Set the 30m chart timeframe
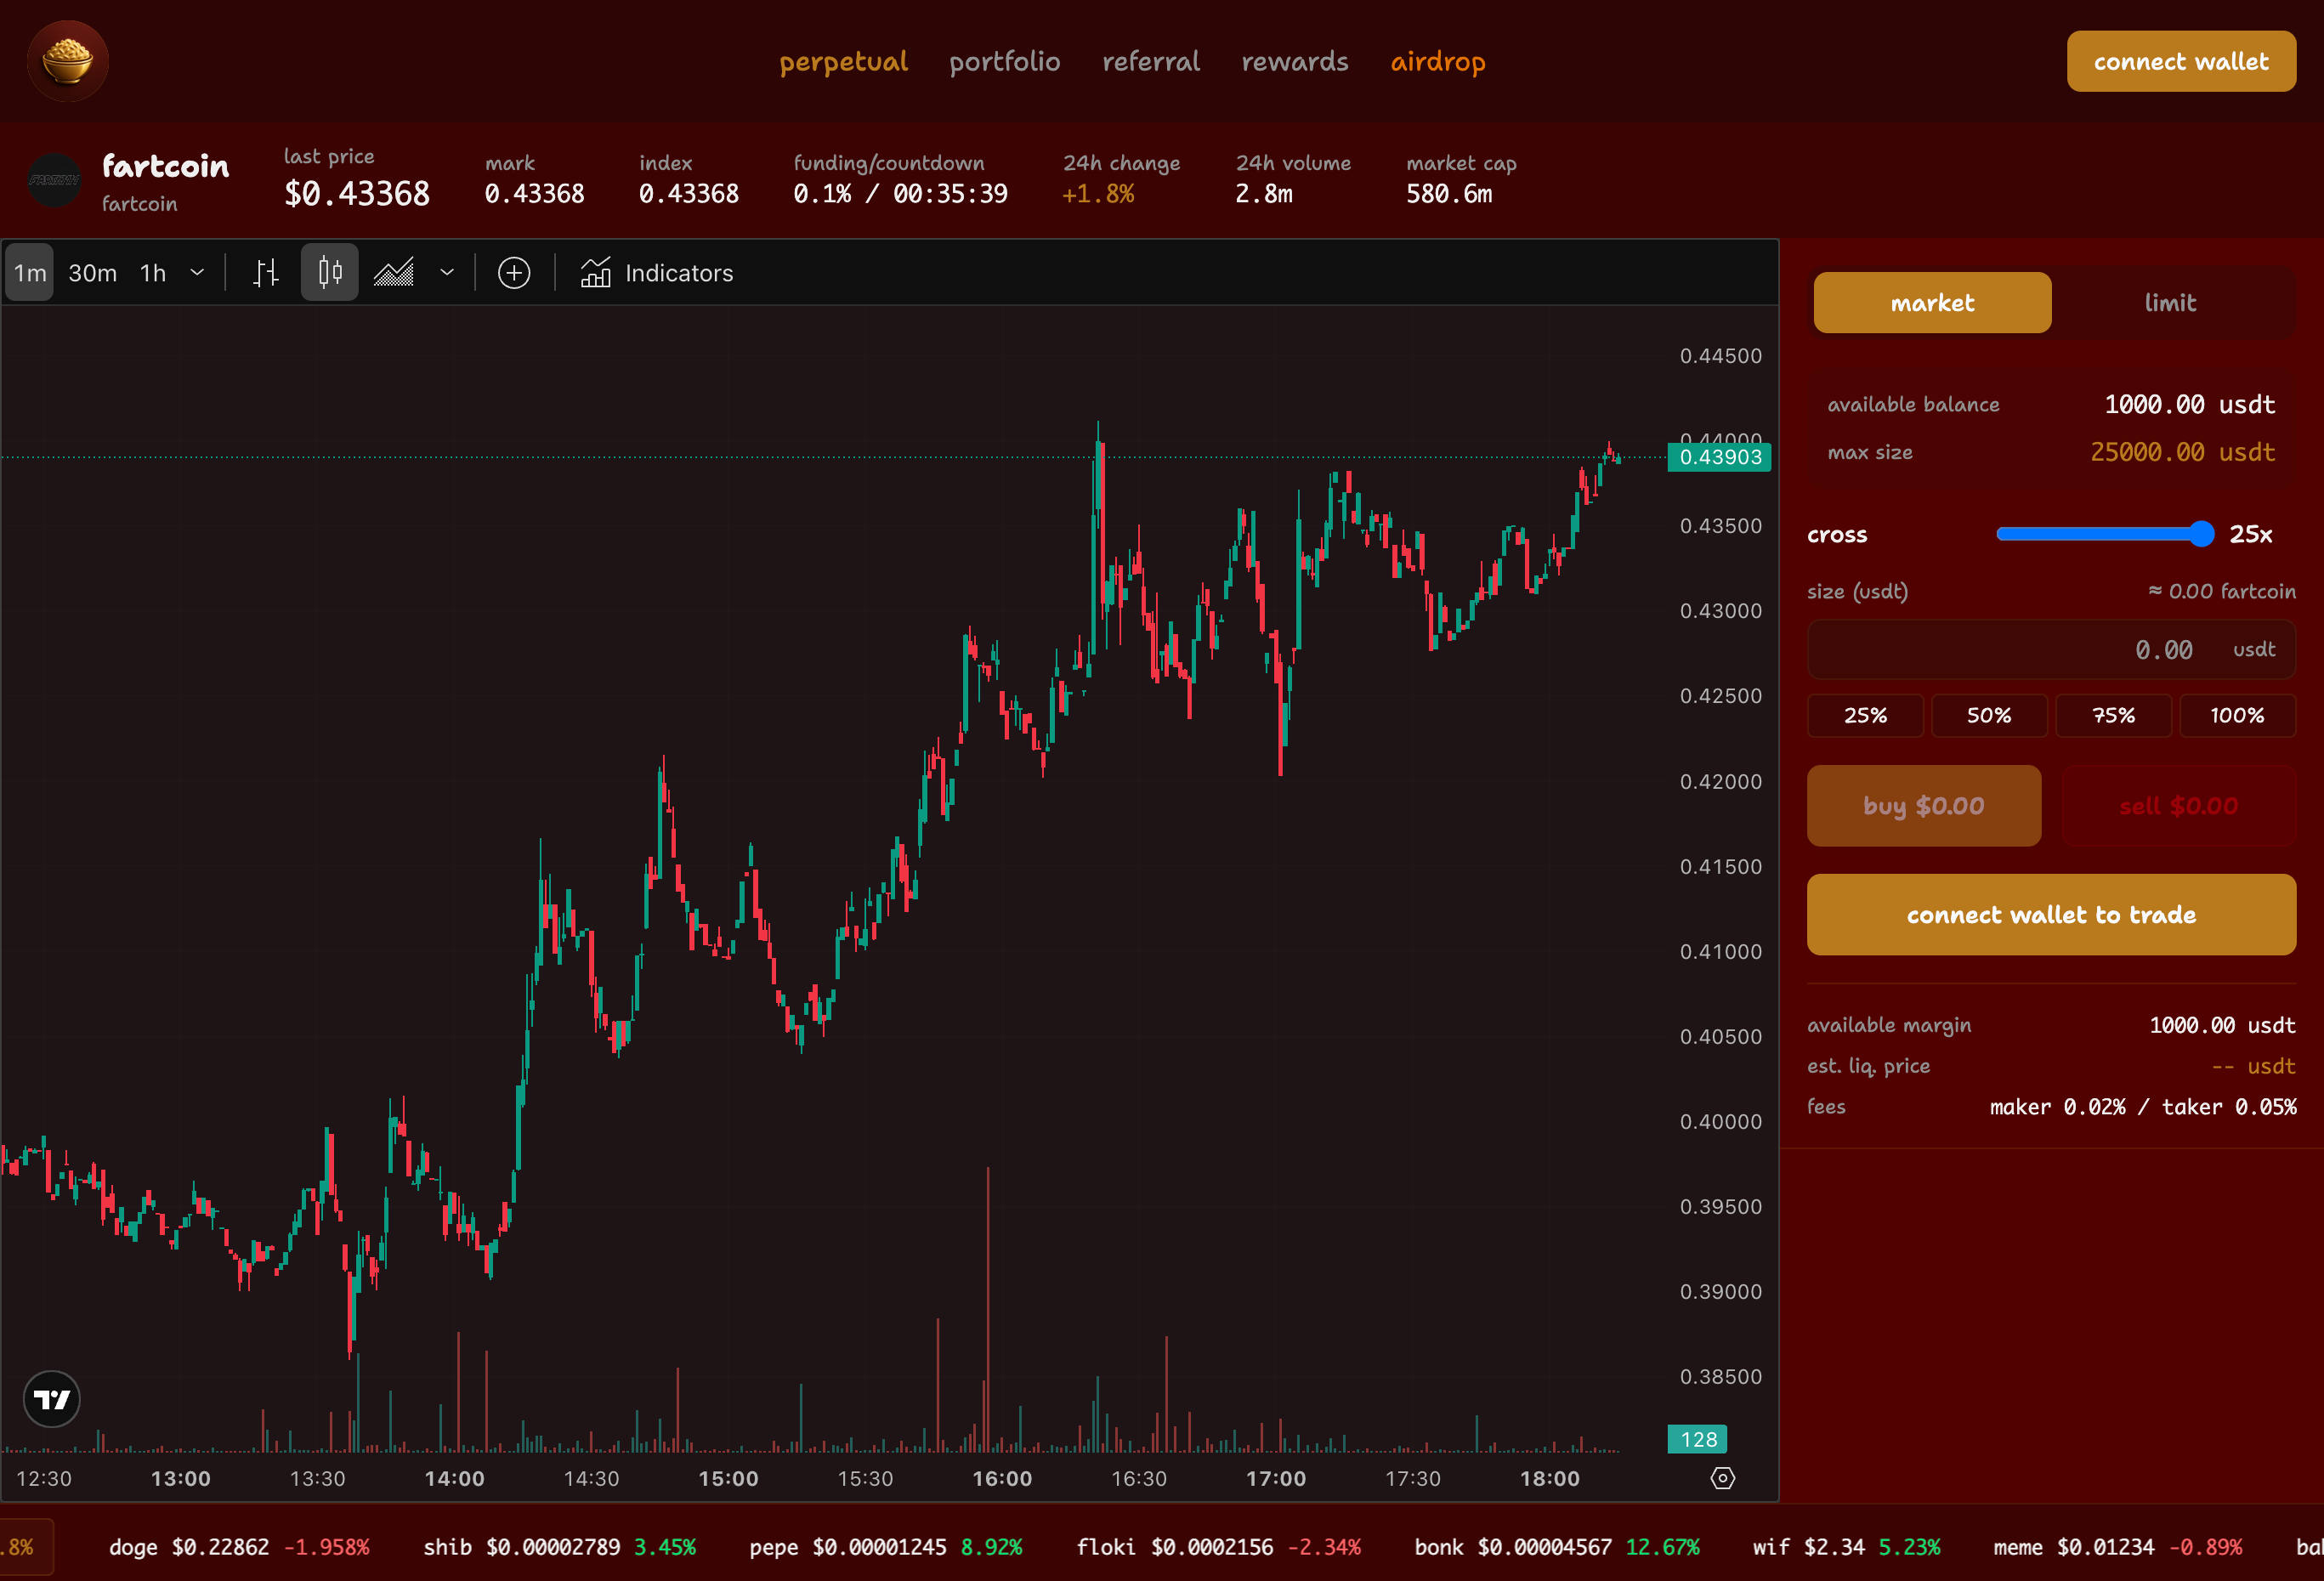 (x=92, y=273)
